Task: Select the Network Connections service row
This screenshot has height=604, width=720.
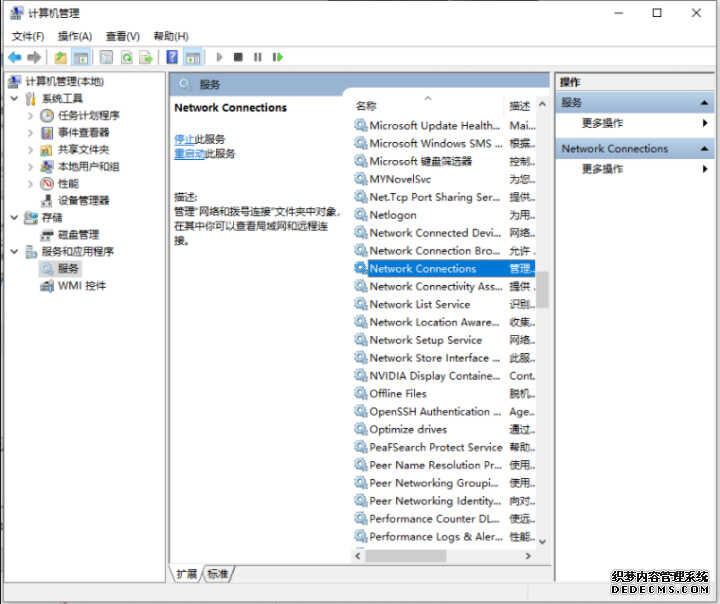Action: (444, 269)
